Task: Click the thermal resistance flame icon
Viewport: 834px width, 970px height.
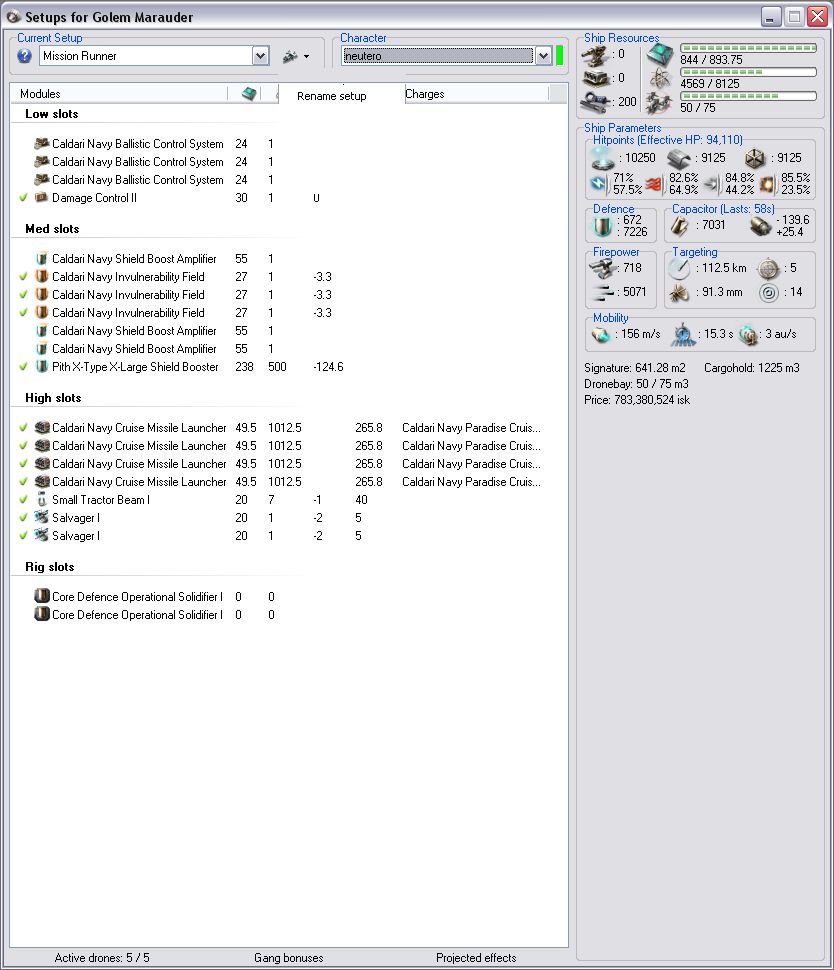Action: 655,184
